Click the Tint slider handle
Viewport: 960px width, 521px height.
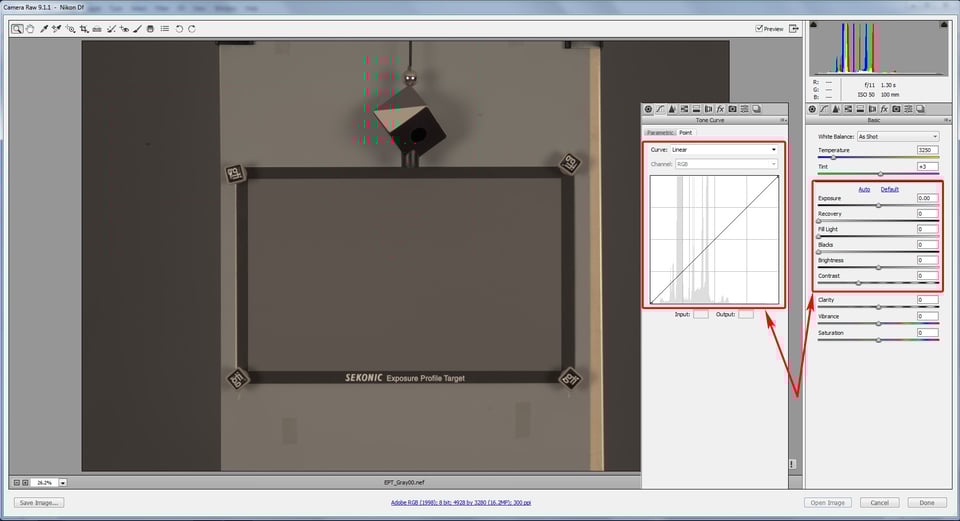[x=880, y=174]
